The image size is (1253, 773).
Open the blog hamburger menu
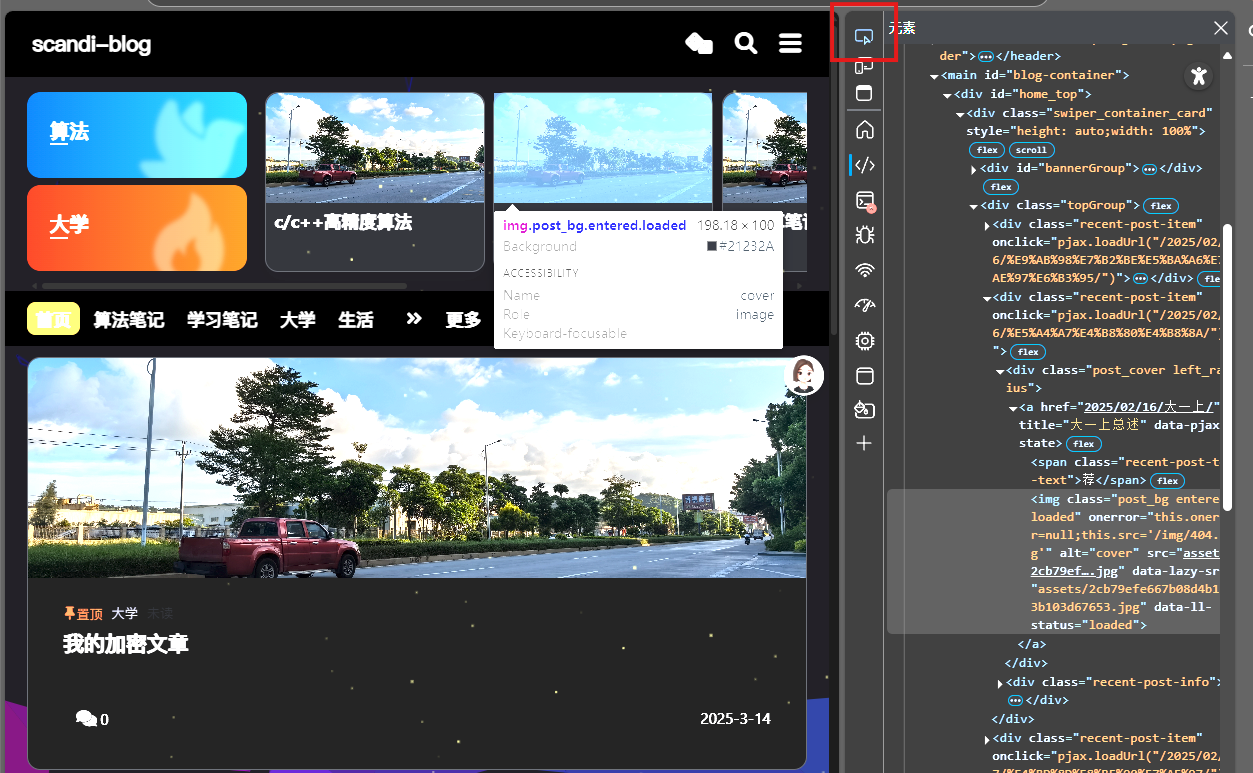[x=790, y=43]
